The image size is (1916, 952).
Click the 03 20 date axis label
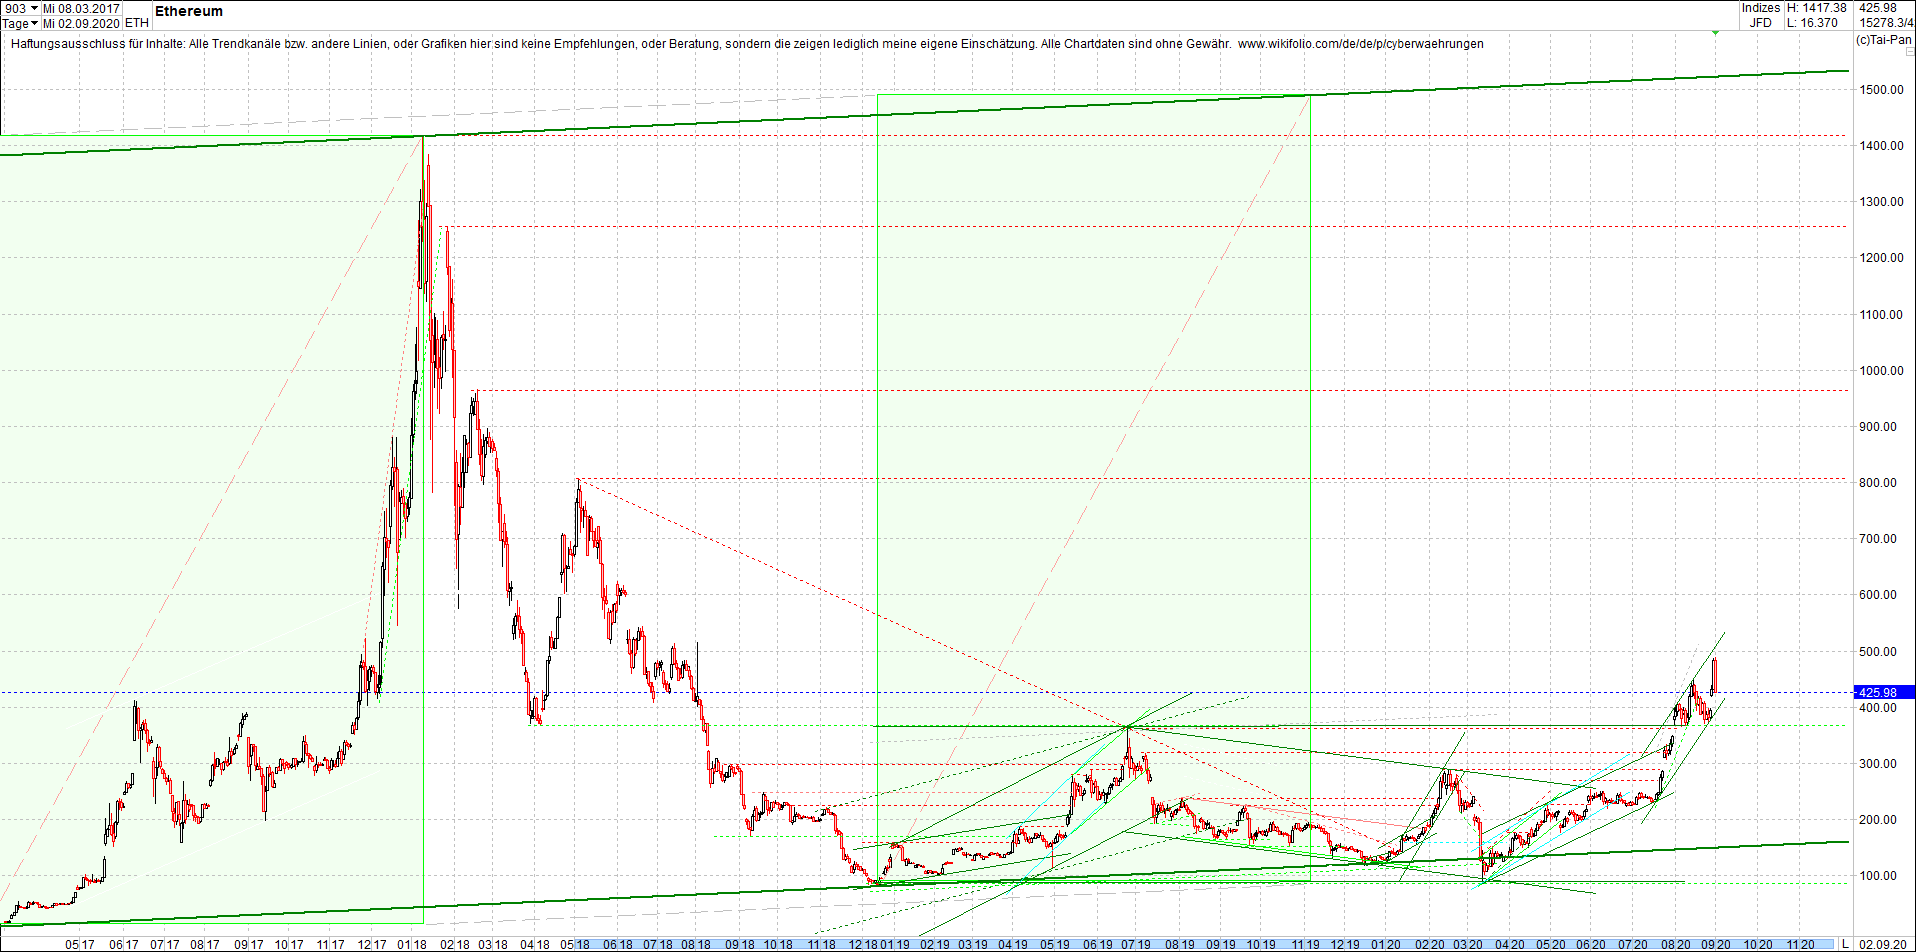click(x=1468, y=945)
